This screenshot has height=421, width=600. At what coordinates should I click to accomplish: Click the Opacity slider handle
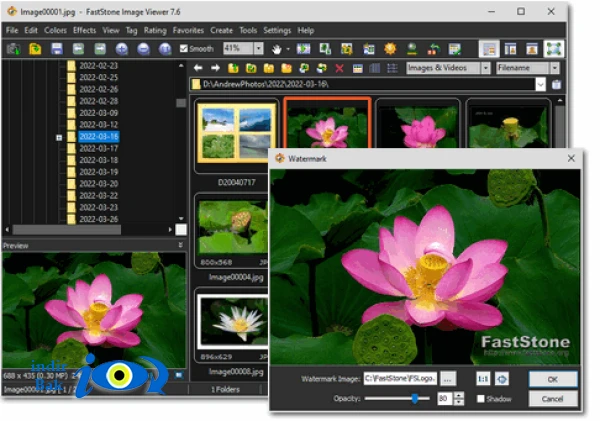coord(415,398)
